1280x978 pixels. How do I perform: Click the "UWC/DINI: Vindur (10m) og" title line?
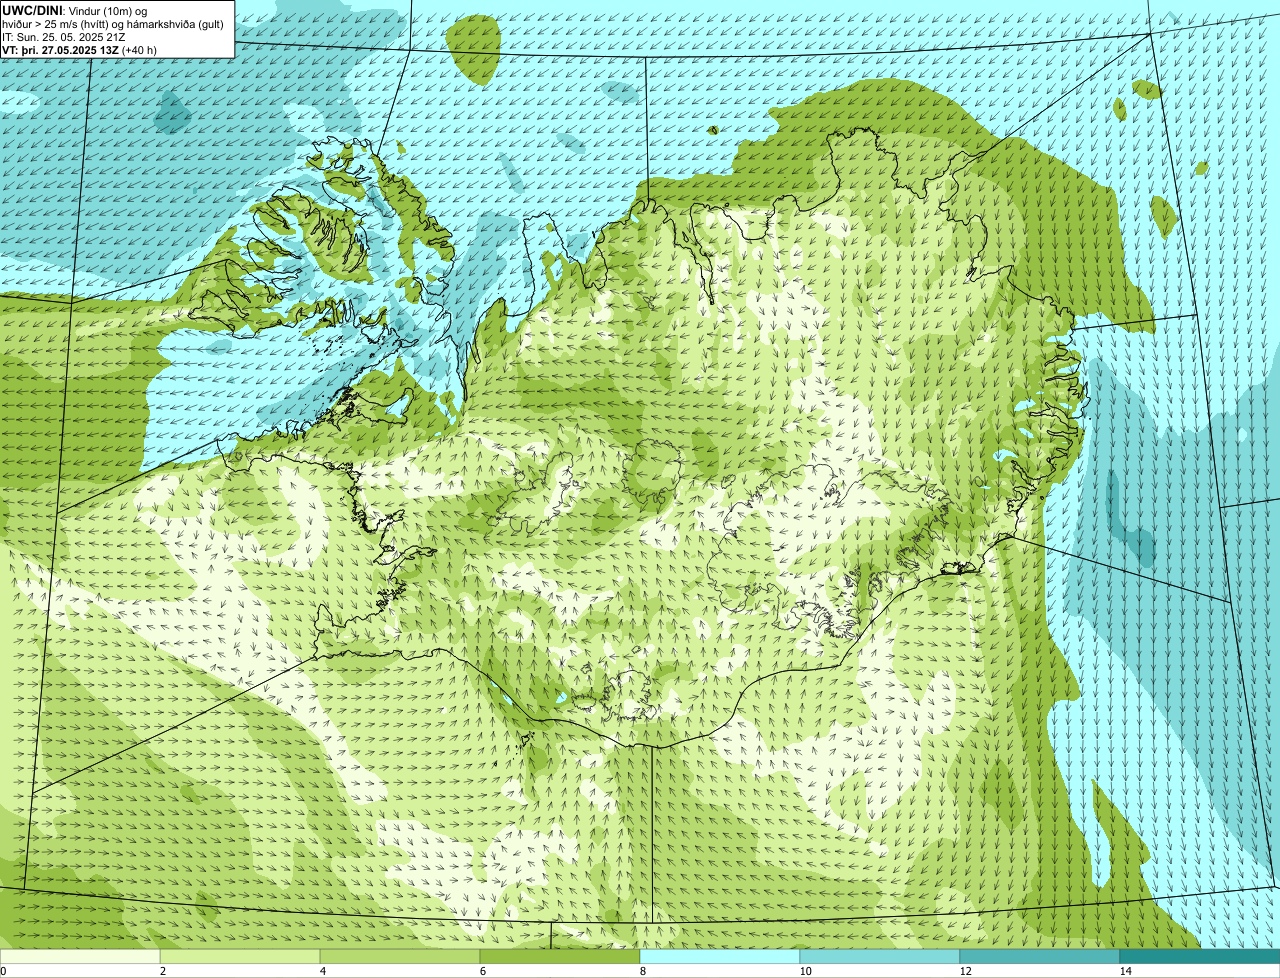(75, 10)
